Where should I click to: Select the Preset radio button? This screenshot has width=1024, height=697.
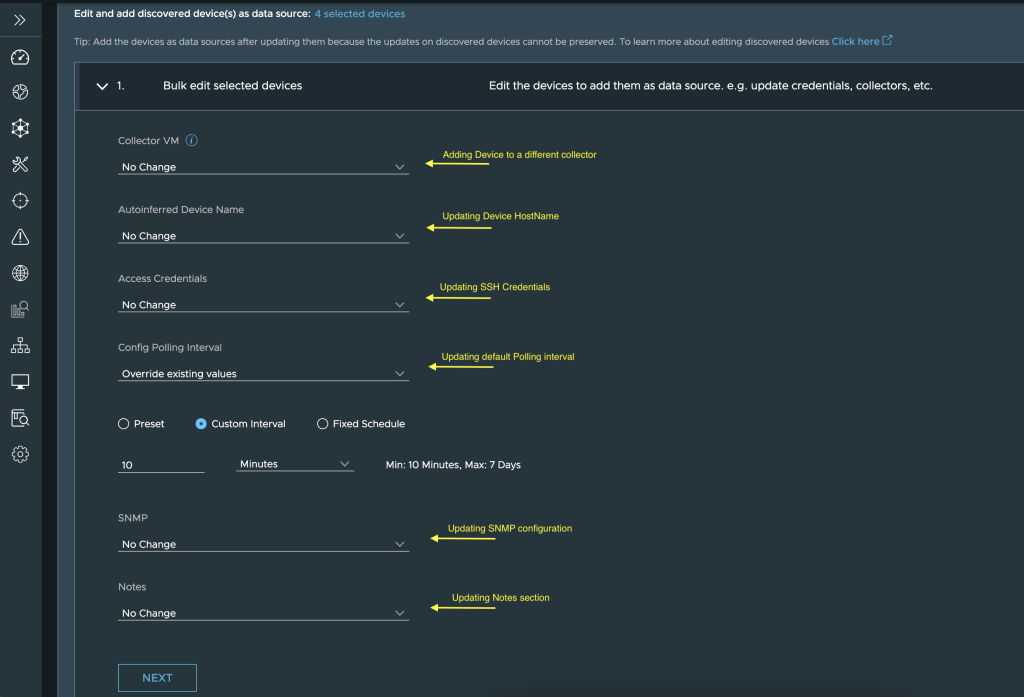click(x=125, y=424)
